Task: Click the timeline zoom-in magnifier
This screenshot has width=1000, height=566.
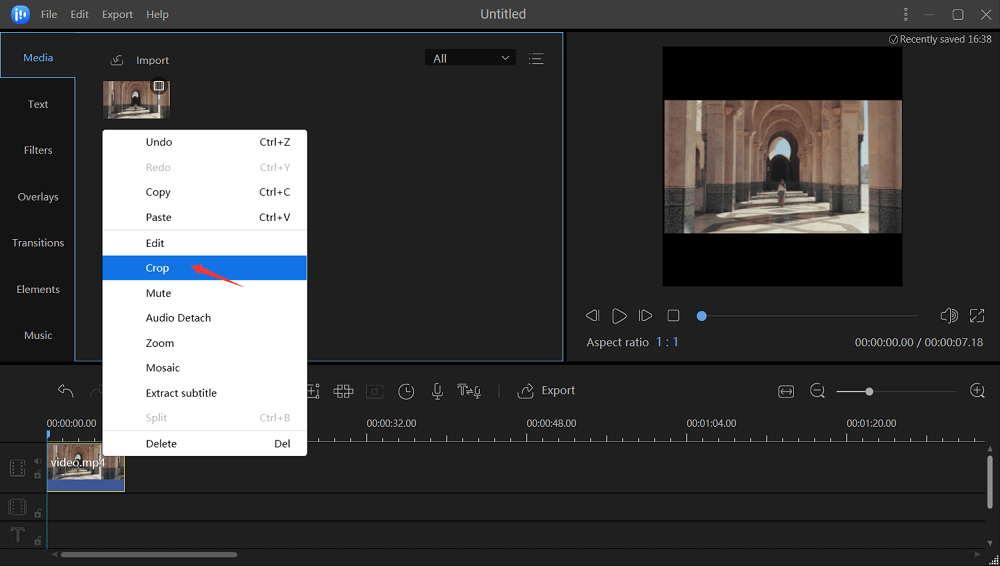Action: pyautogui.click(x=977, y=391)
